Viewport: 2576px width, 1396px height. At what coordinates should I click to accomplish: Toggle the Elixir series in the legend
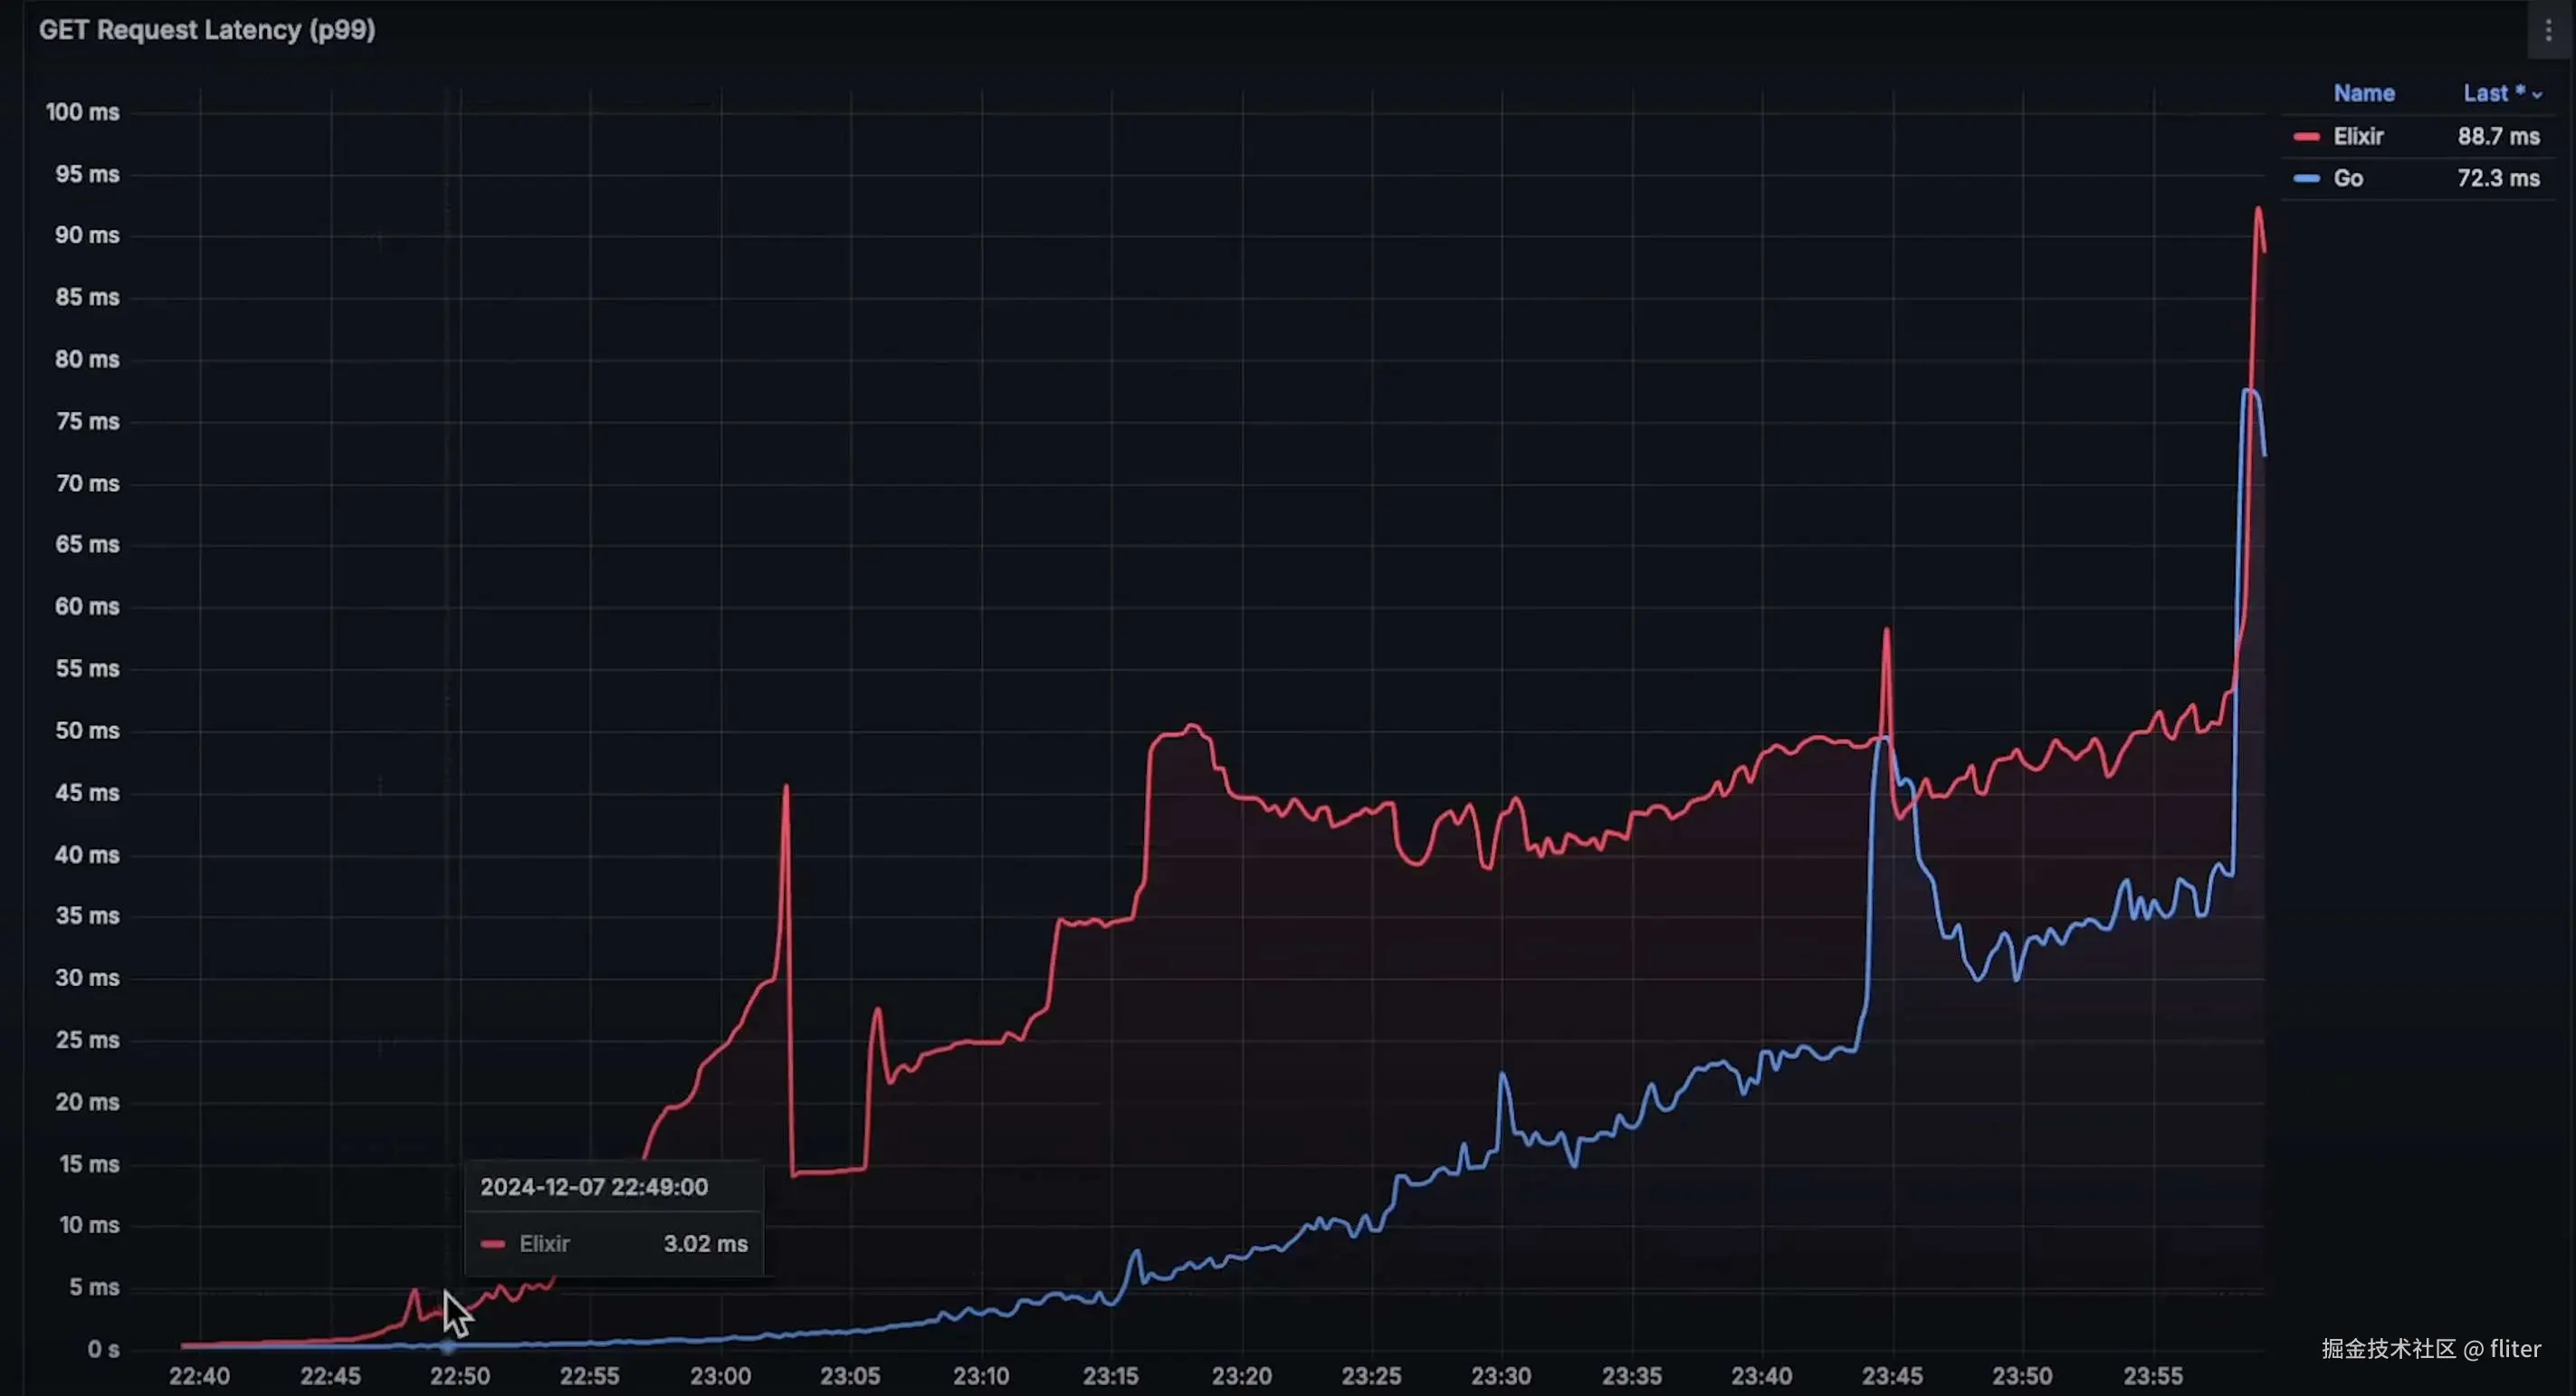click(2357, 137)
